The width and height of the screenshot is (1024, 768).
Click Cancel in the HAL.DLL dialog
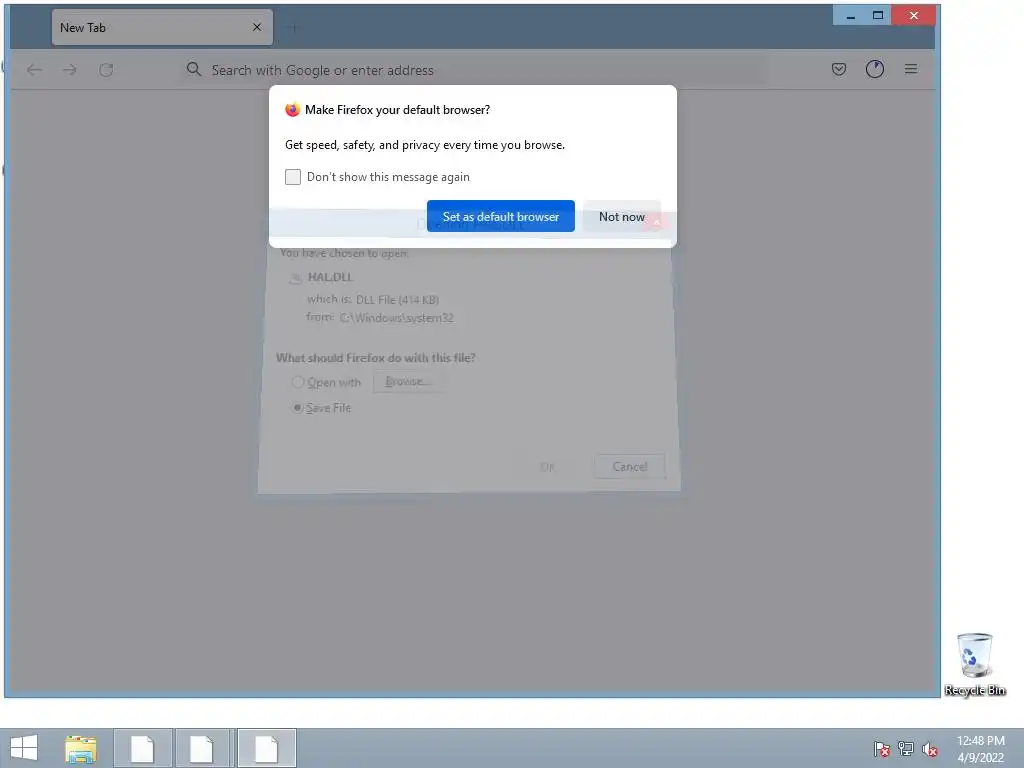tap(630, 466)
